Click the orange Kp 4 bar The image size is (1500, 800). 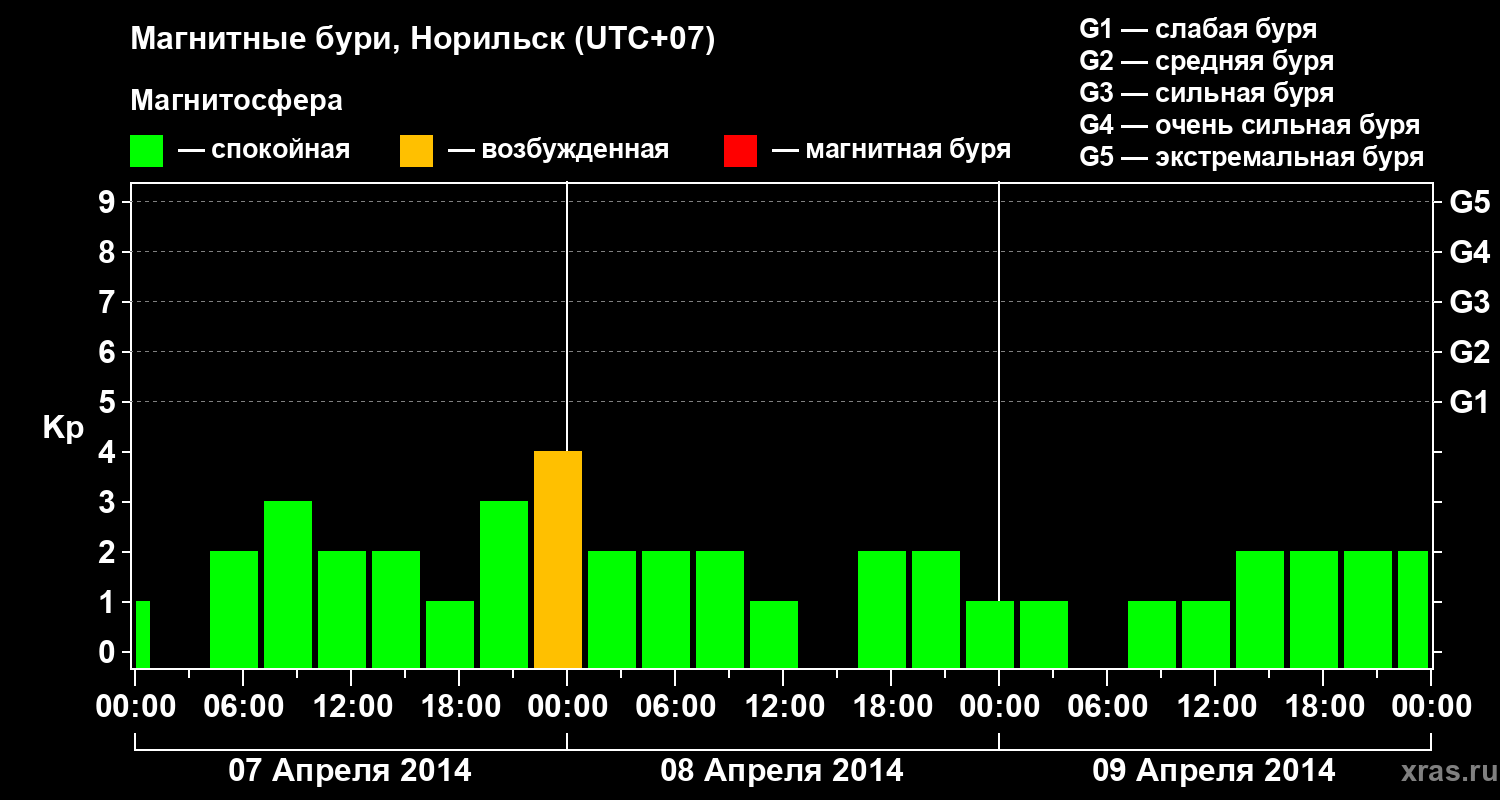[558, 560]
